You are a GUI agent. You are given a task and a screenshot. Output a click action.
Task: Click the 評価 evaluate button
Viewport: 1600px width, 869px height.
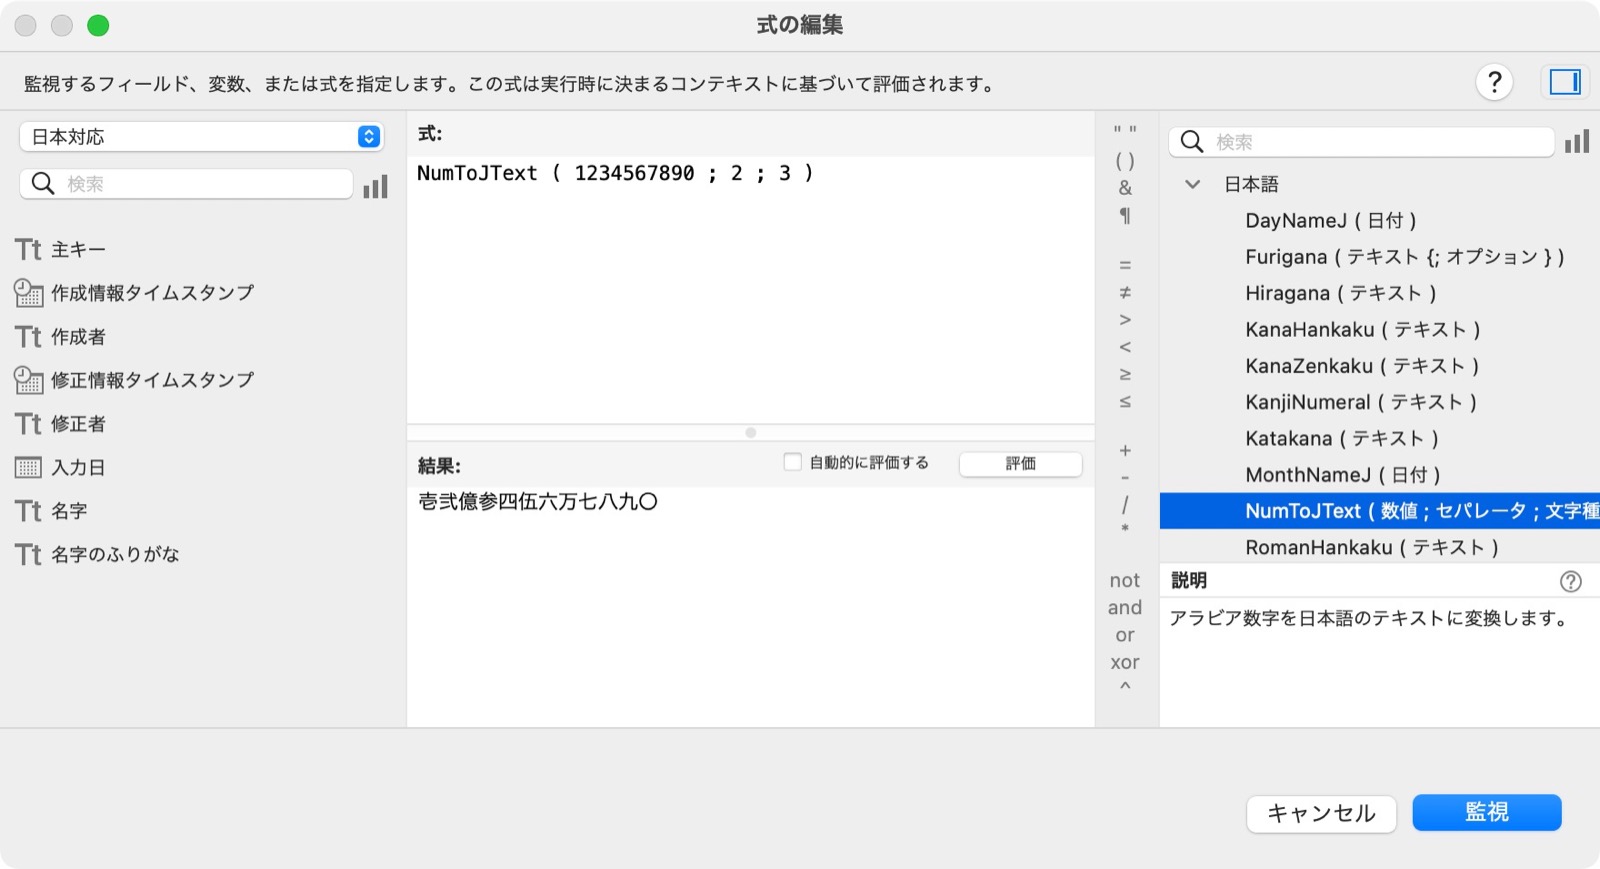(1020, 463)
